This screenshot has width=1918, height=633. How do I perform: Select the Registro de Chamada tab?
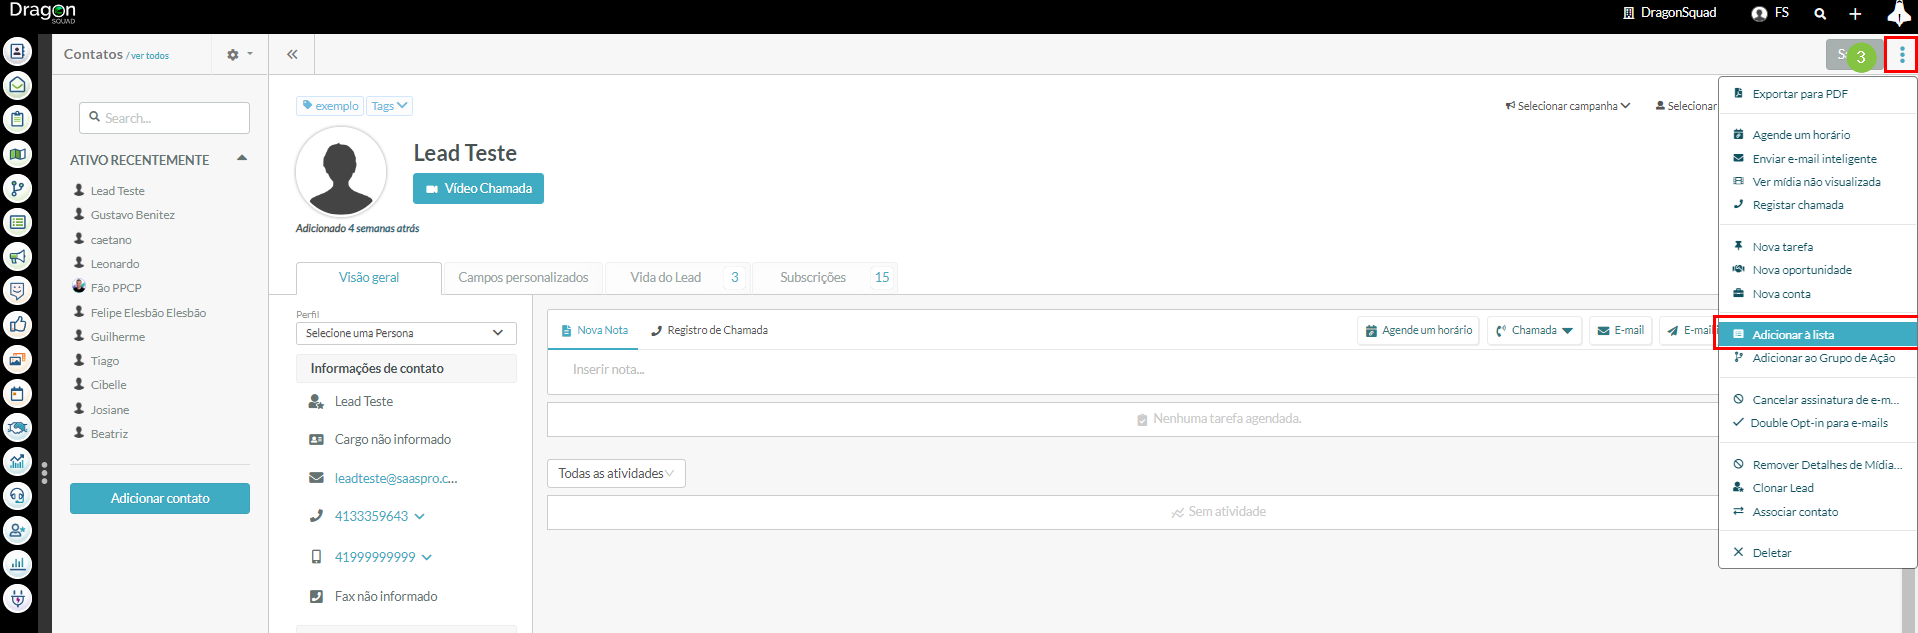pyautogui.click(x=709, y=330)
